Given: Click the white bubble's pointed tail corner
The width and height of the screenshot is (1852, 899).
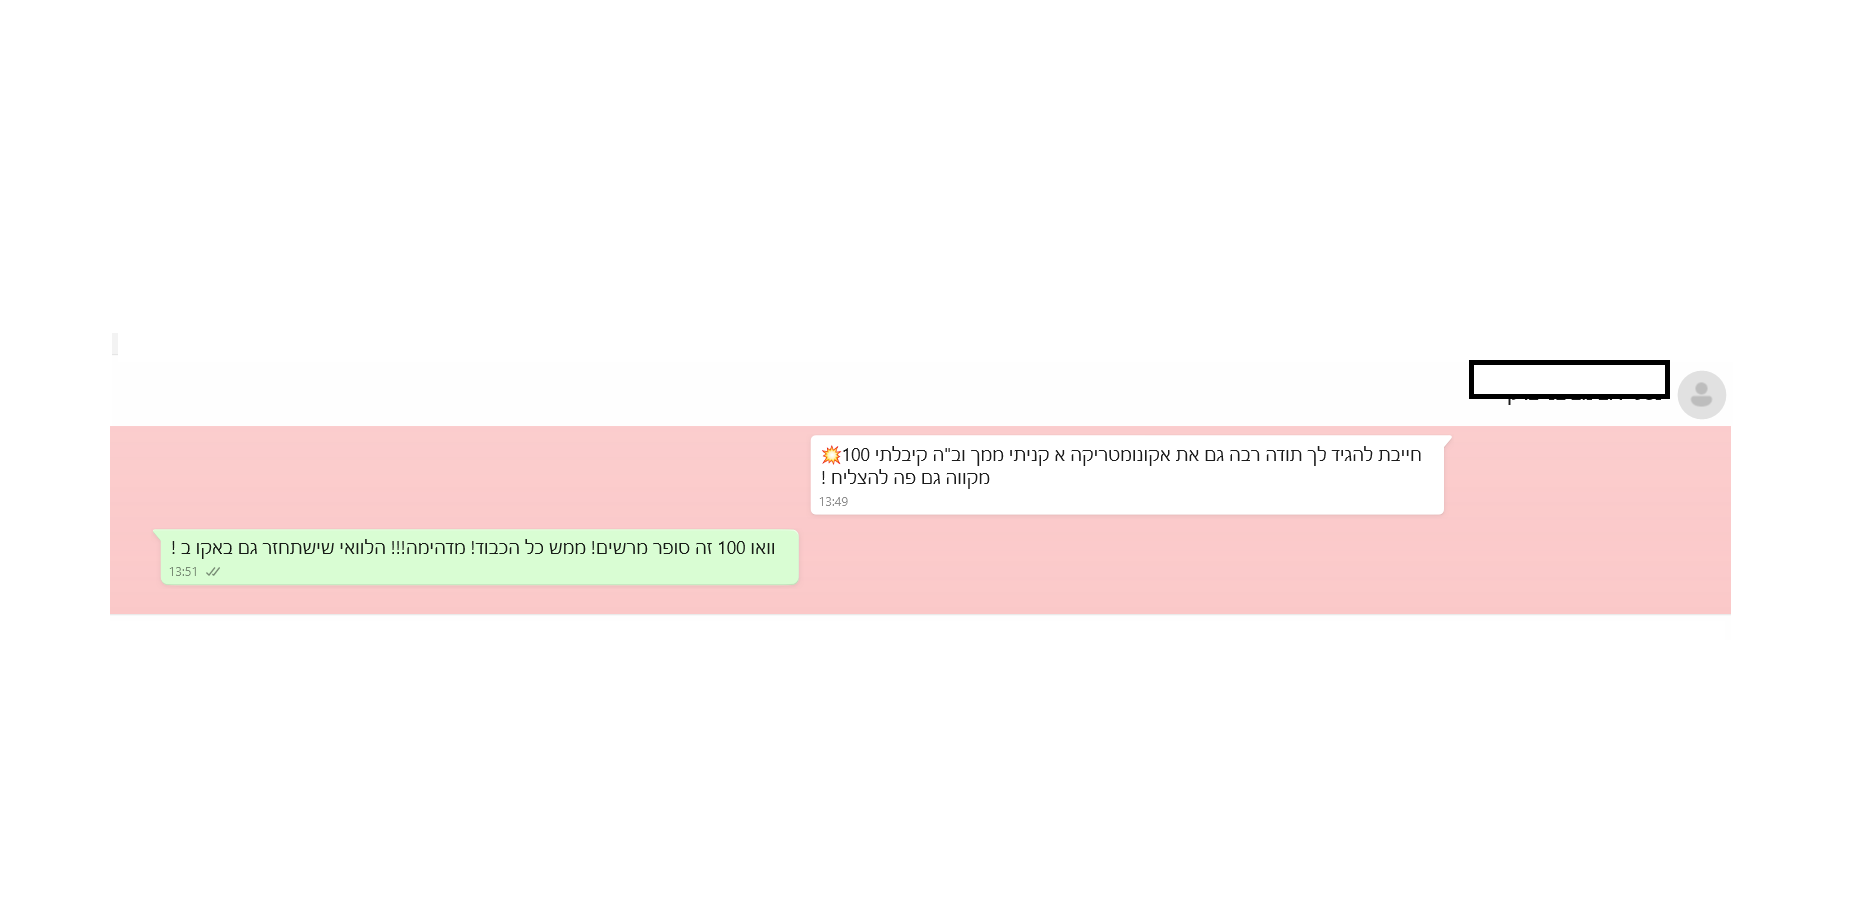Looking at the screenshot, I should tap(1447, 440).
